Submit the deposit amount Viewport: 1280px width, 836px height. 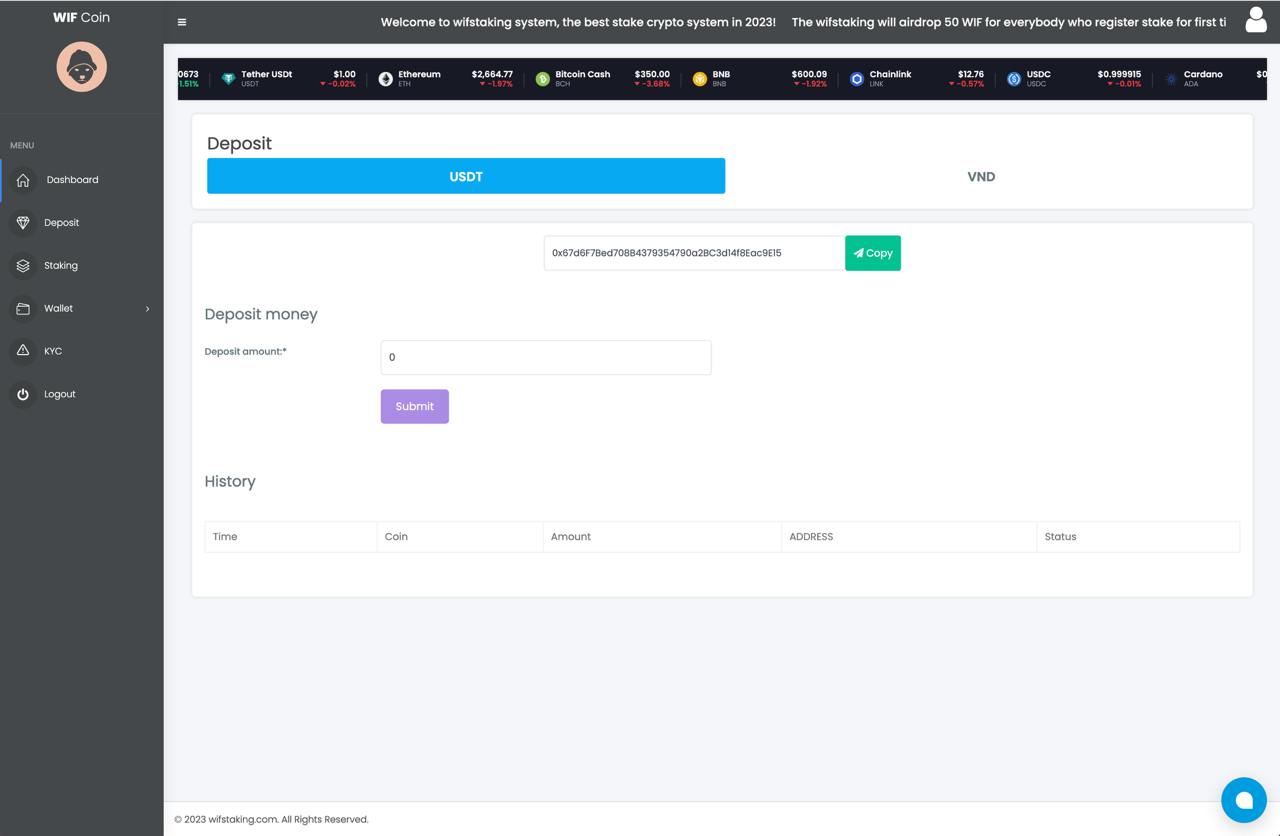[415, 406]
